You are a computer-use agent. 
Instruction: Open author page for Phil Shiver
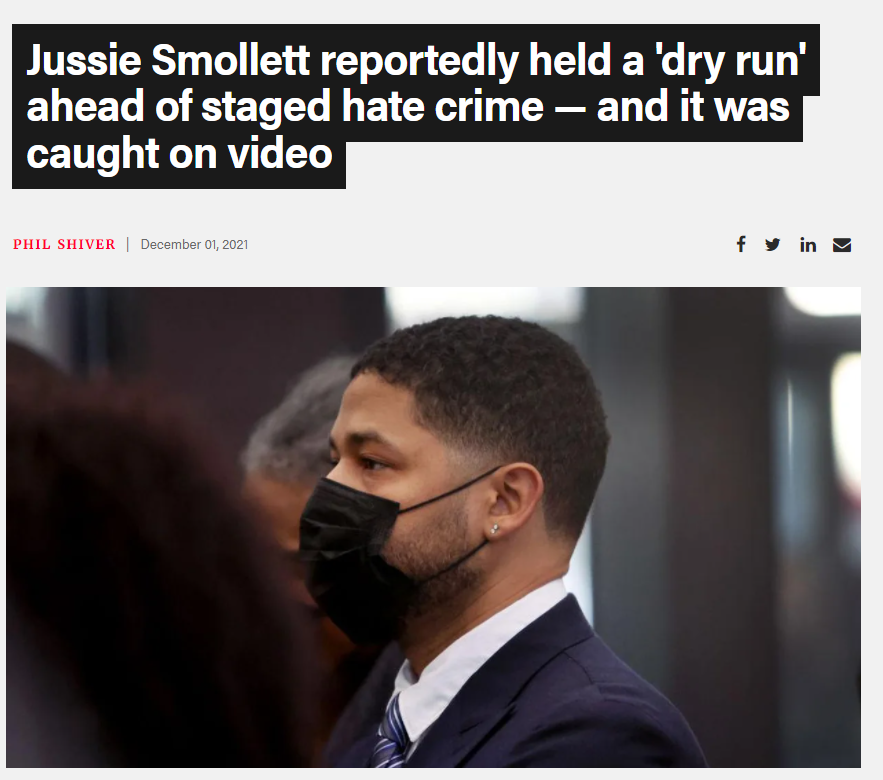(64, 244)
